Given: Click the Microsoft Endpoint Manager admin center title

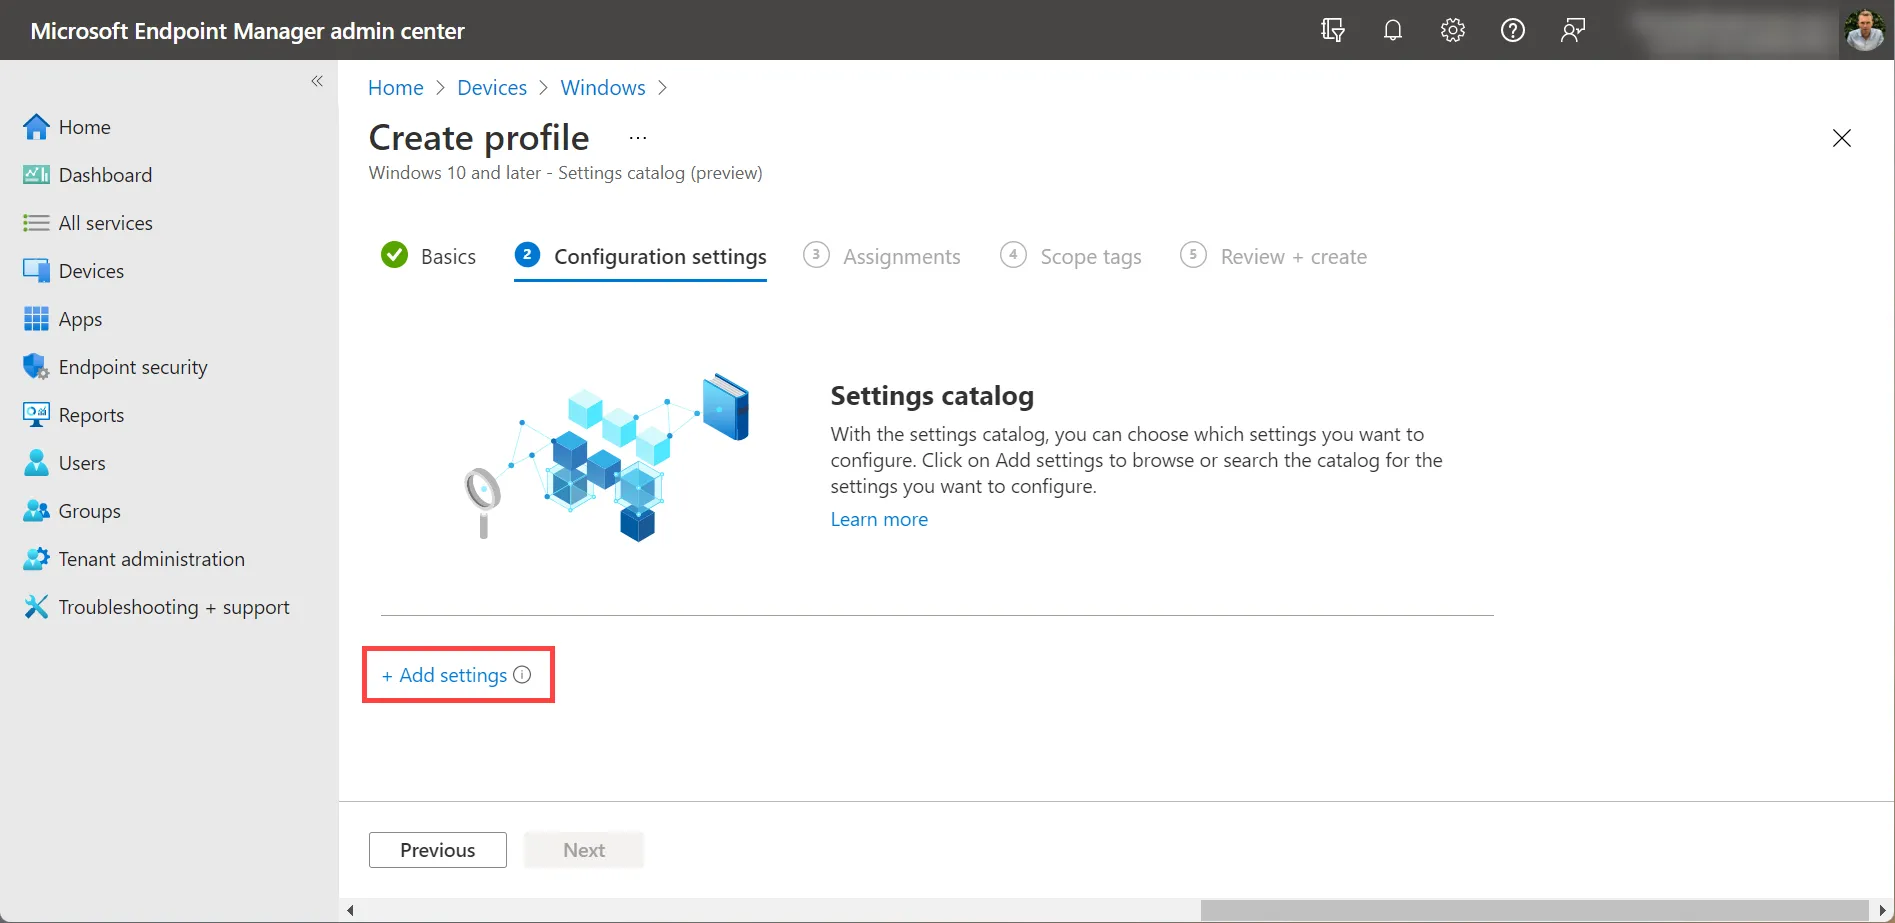Looking at the screenshot, I should [x=248, y=31].
